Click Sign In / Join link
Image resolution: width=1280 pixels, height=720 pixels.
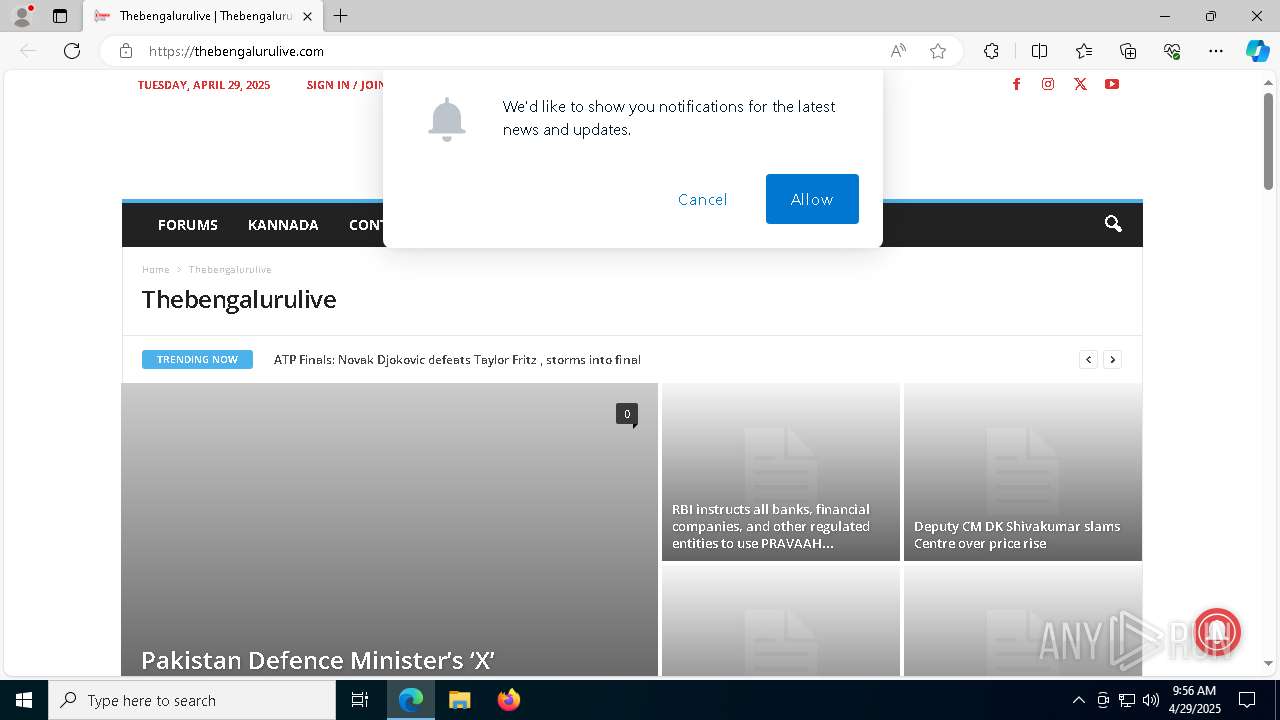click(345, 85)
